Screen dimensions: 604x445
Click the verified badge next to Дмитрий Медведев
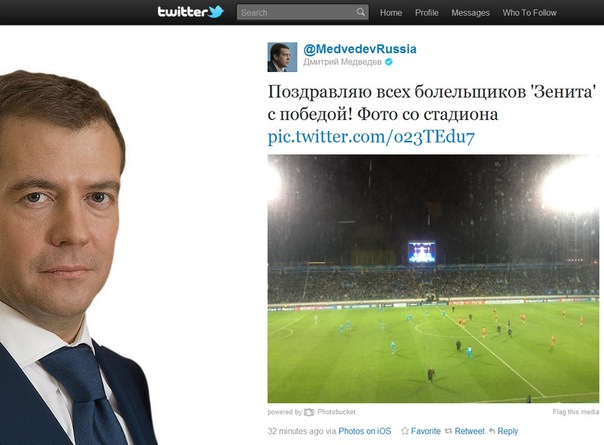coord(389,62)
